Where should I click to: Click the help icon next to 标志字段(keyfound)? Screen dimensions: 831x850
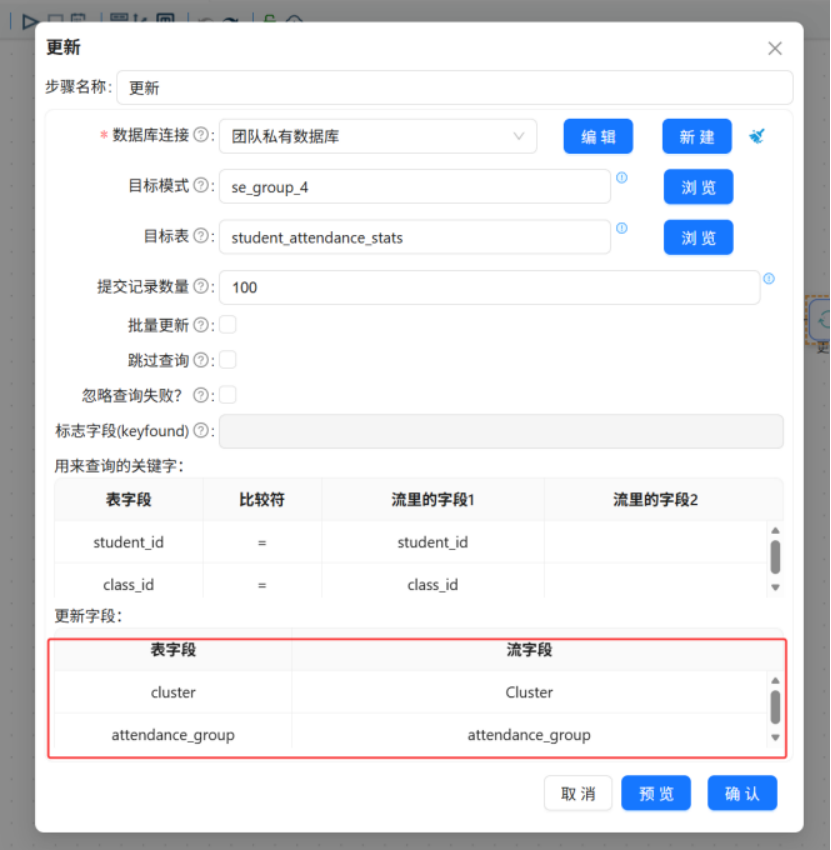pyautogui.click(x=201, y=430)
